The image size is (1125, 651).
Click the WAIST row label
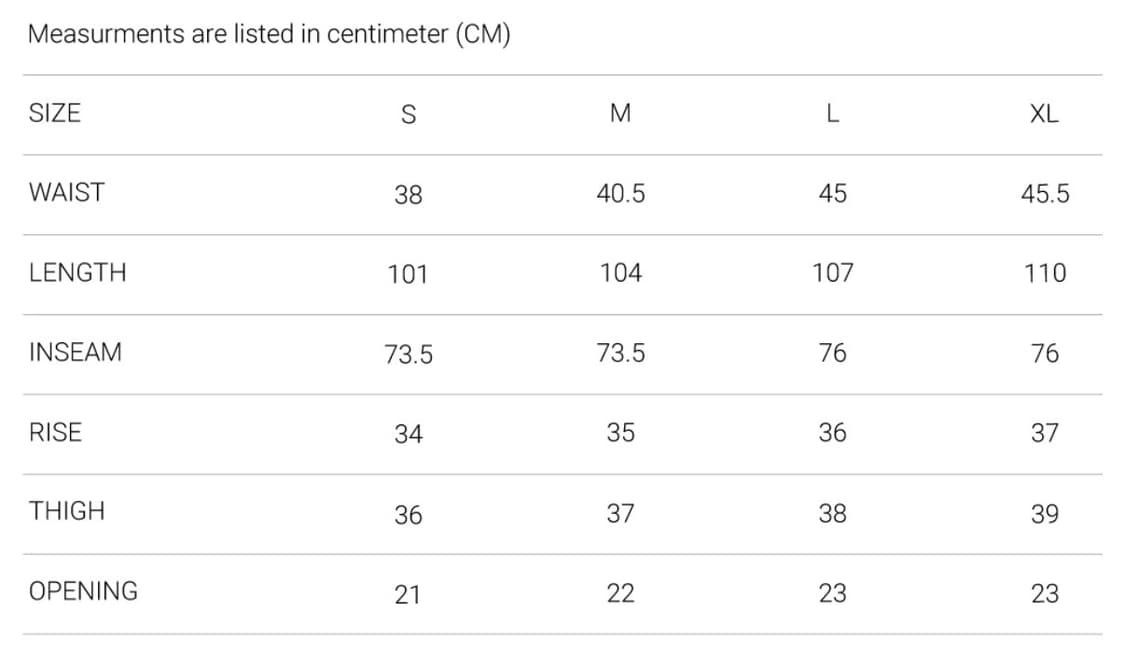point(67,192)
